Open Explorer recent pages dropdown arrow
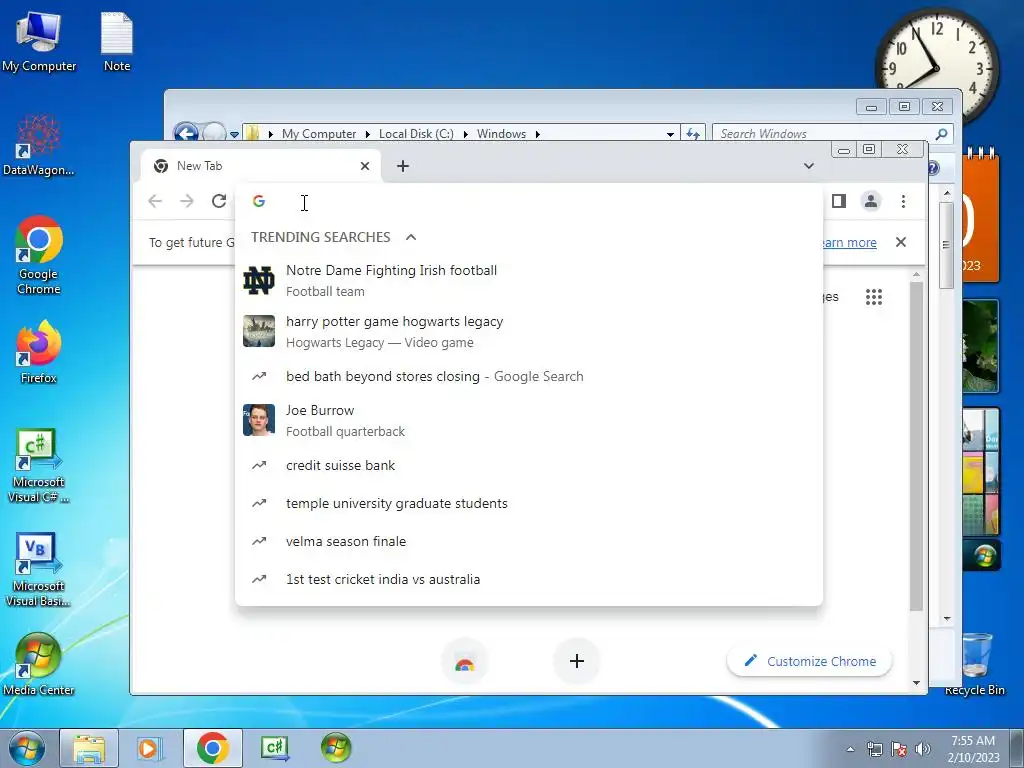The image size is (1024, 768). pos(234,135)
